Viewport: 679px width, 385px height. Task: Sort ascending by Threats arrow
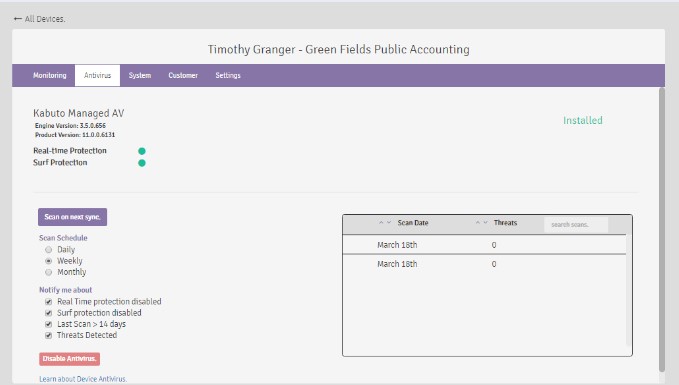tap(478, 223)
